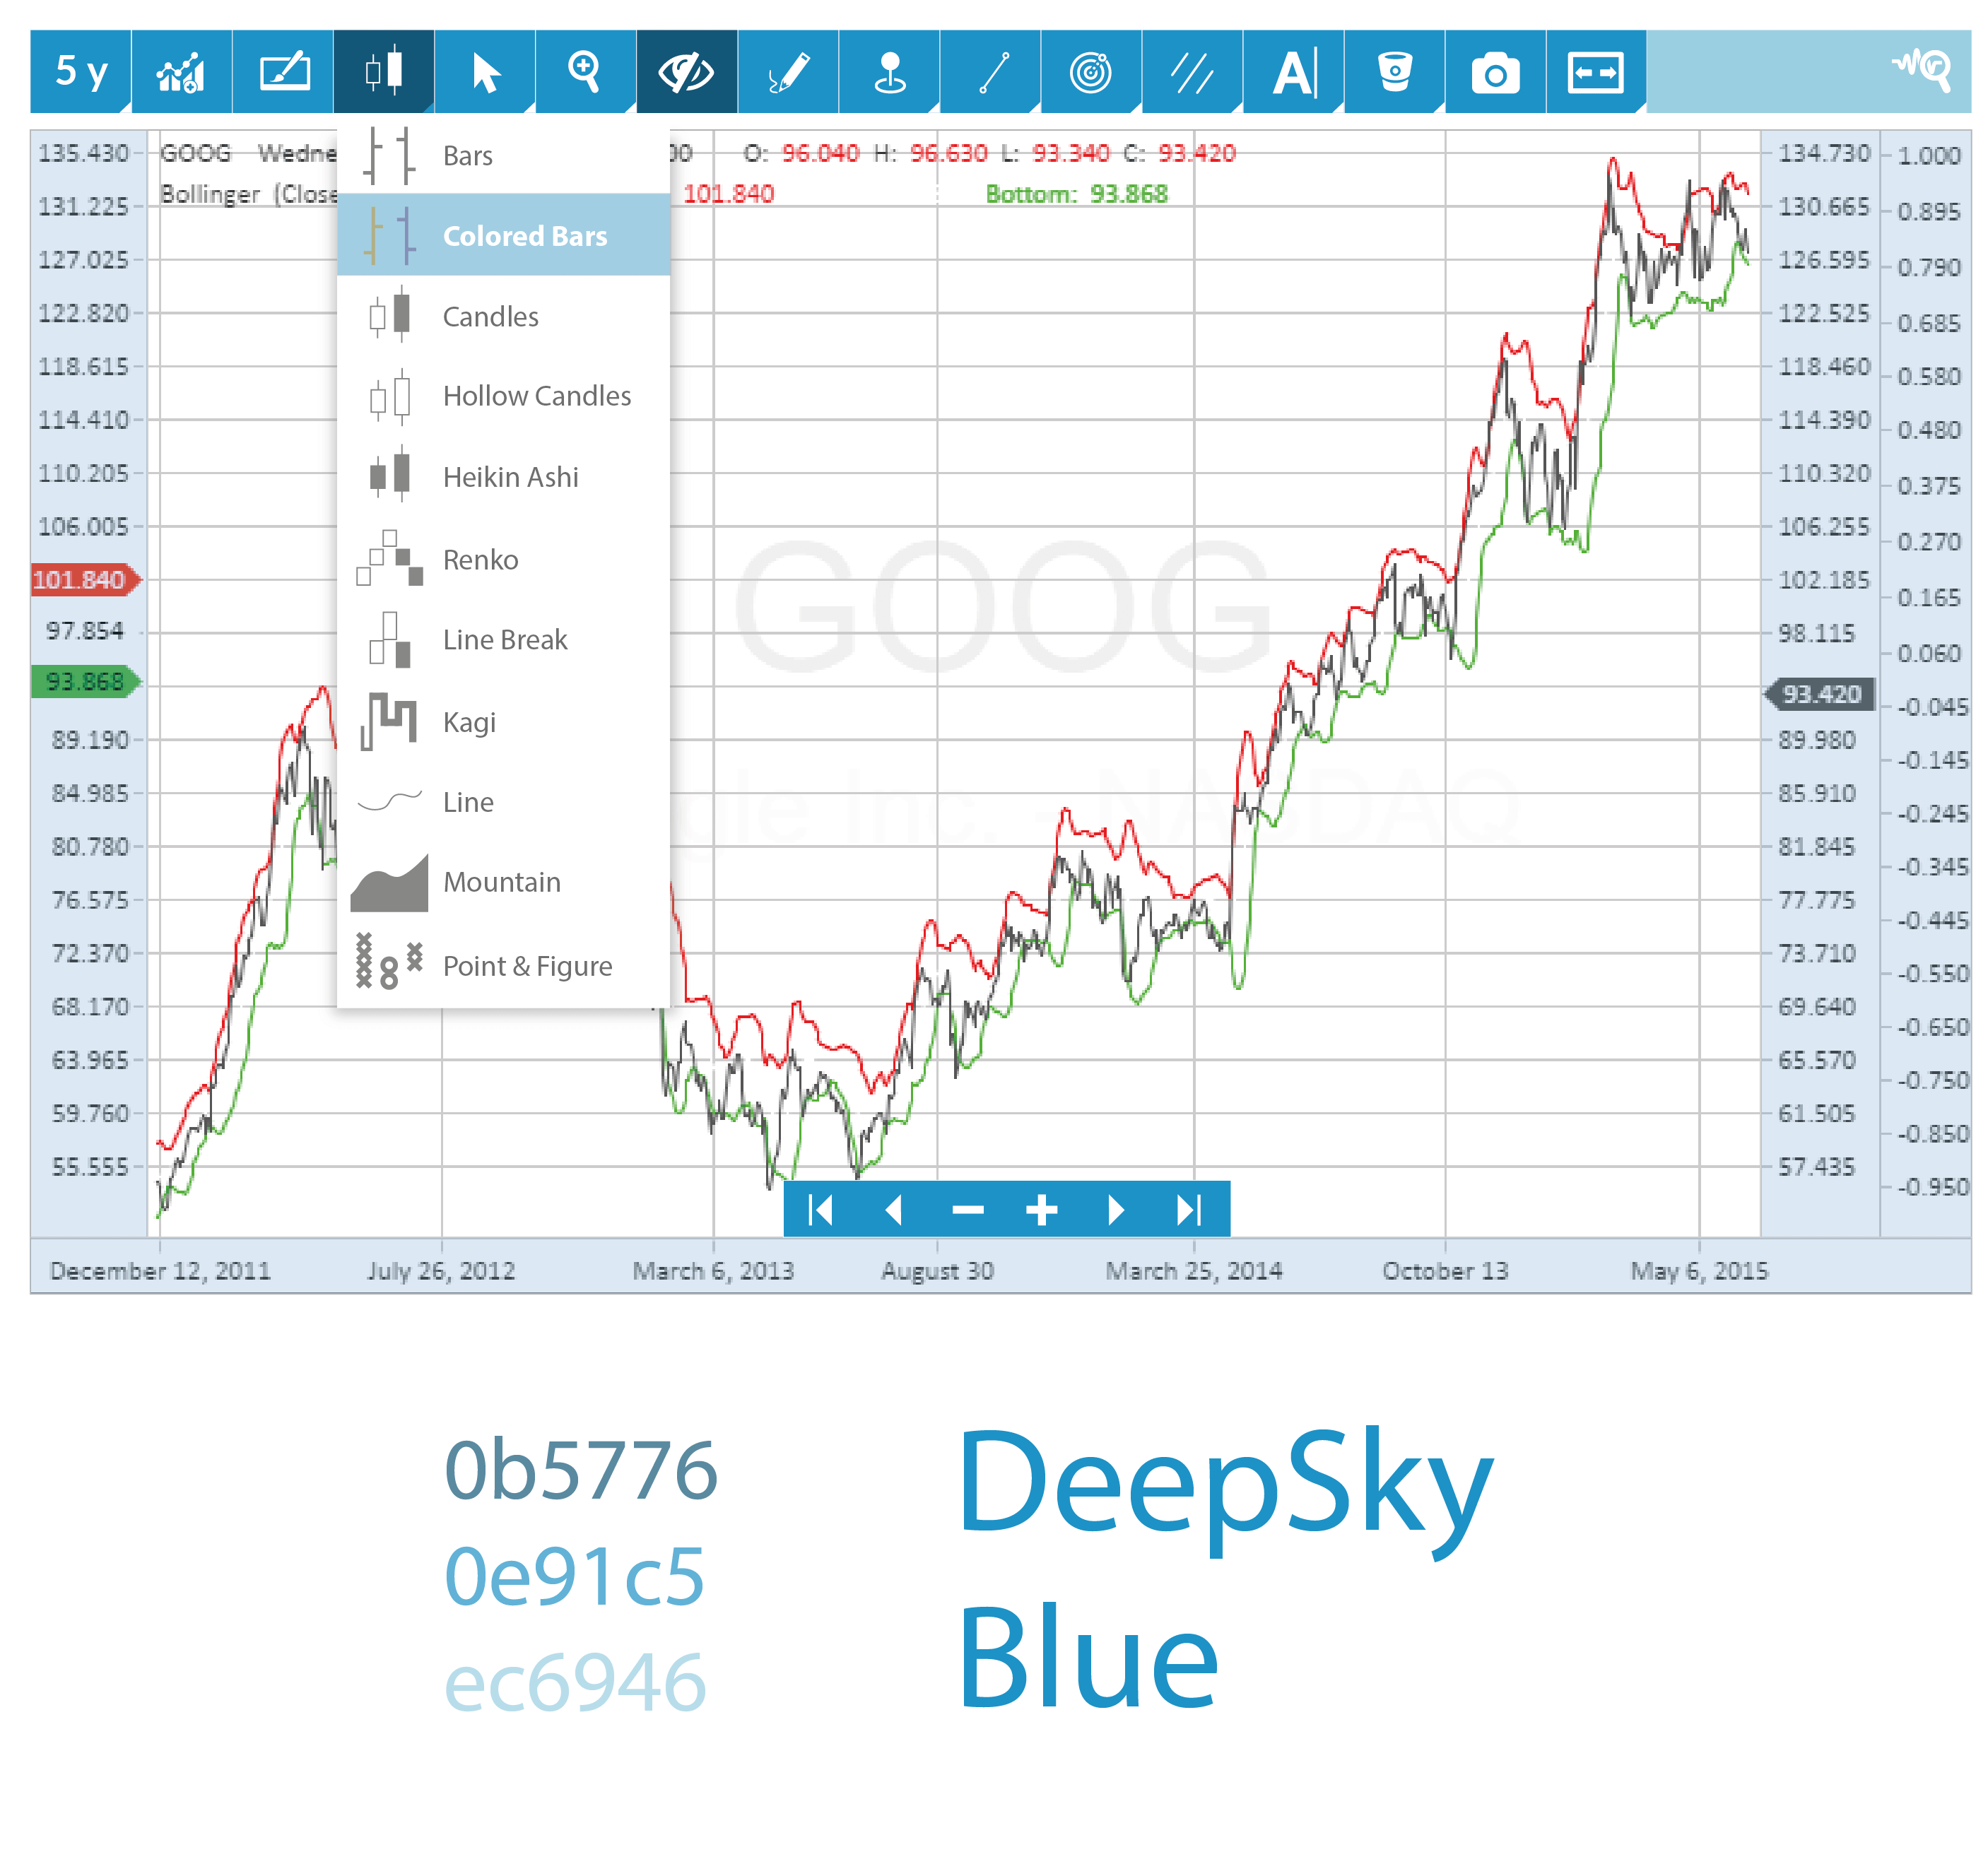This screenshot has width=1988, height=1864.
Task: Take a chart snapshot with camera icon
Action: click(1495, 72)
